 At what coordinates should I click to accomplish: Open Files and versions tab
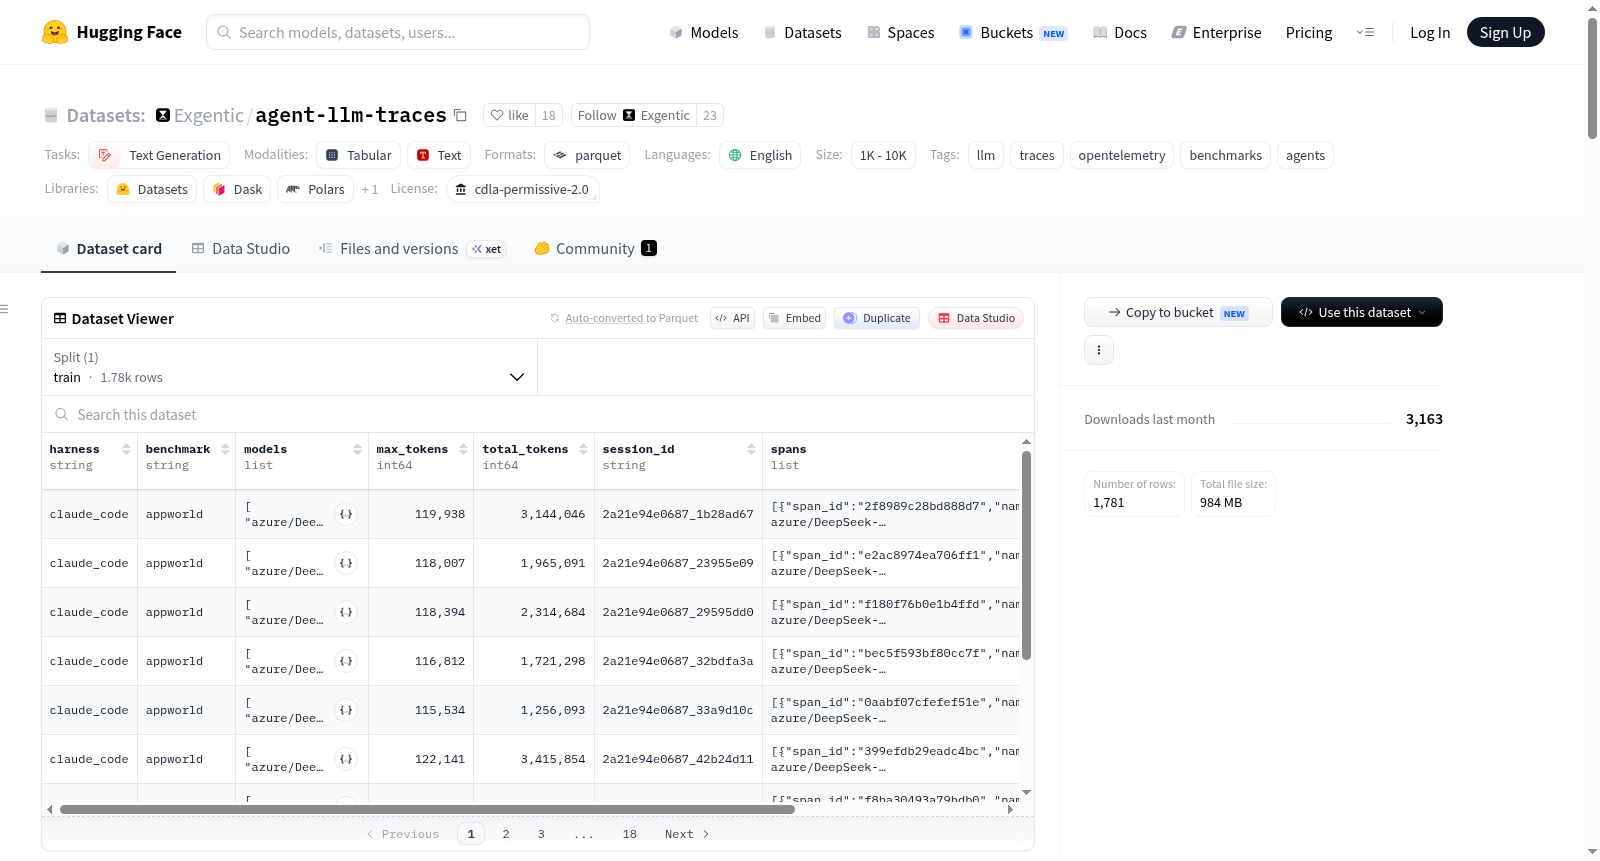(x=411, y=249)
